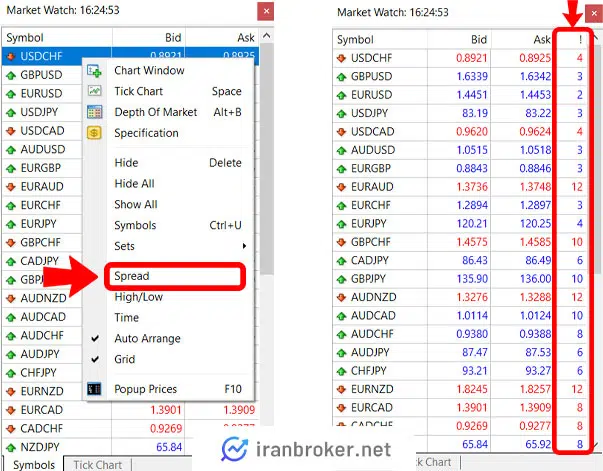Select the Hide All menu entry
This screenshot has width=603, height=471.
pyautogui.click(x=134, y=184)
